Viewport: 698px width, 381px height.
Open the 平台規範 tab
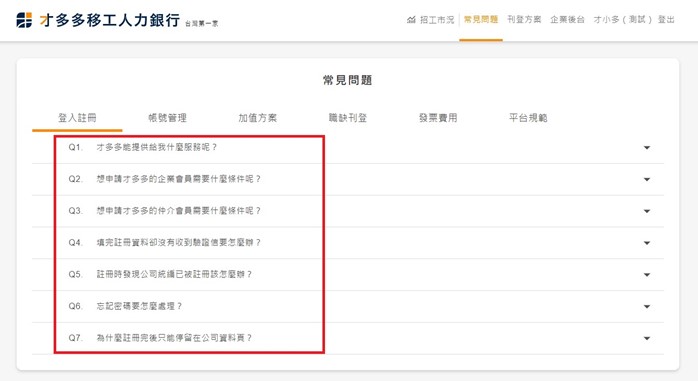click(x=528, y=118)
